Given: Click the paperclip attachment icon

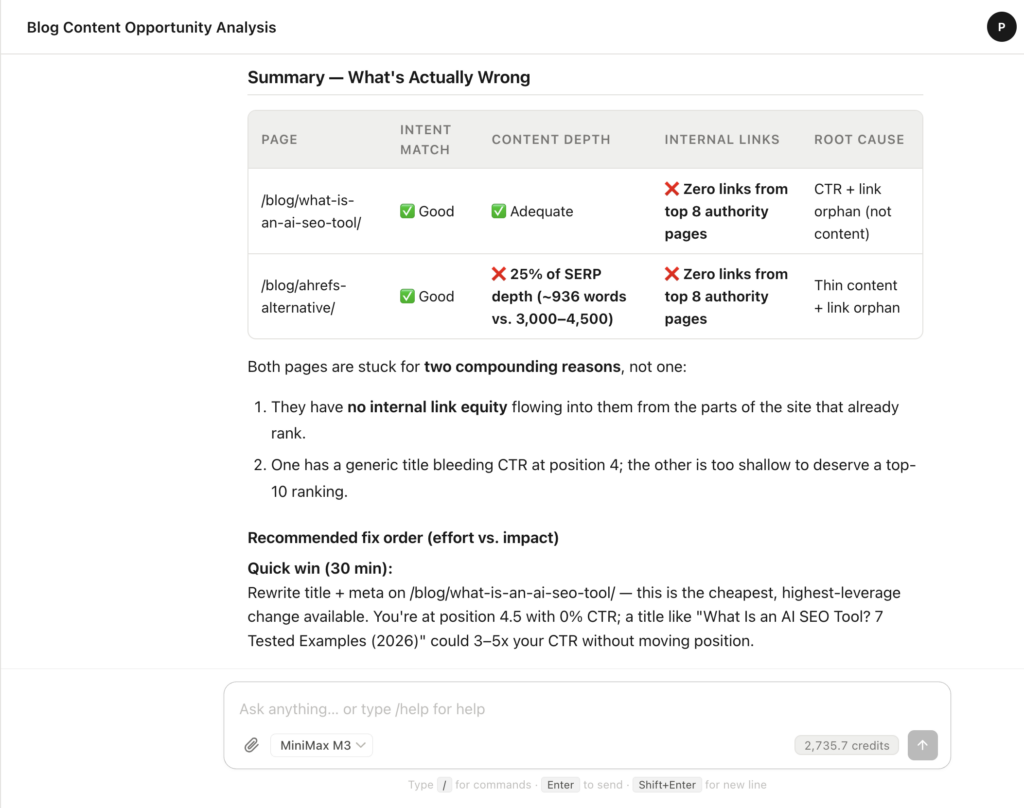Looking at the screenshot, I should 251,745.
